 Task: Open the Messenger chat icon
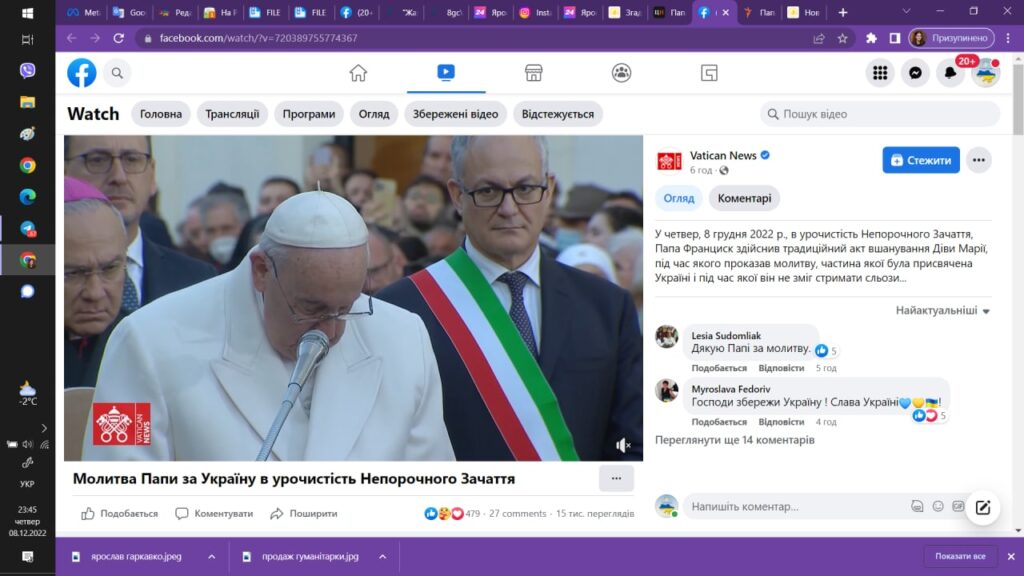[914, 73]
